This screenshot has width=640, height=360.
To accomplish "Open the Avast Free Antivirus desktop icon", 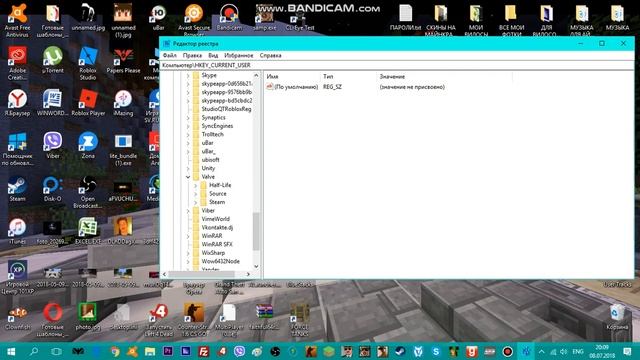I will (17, 20).
